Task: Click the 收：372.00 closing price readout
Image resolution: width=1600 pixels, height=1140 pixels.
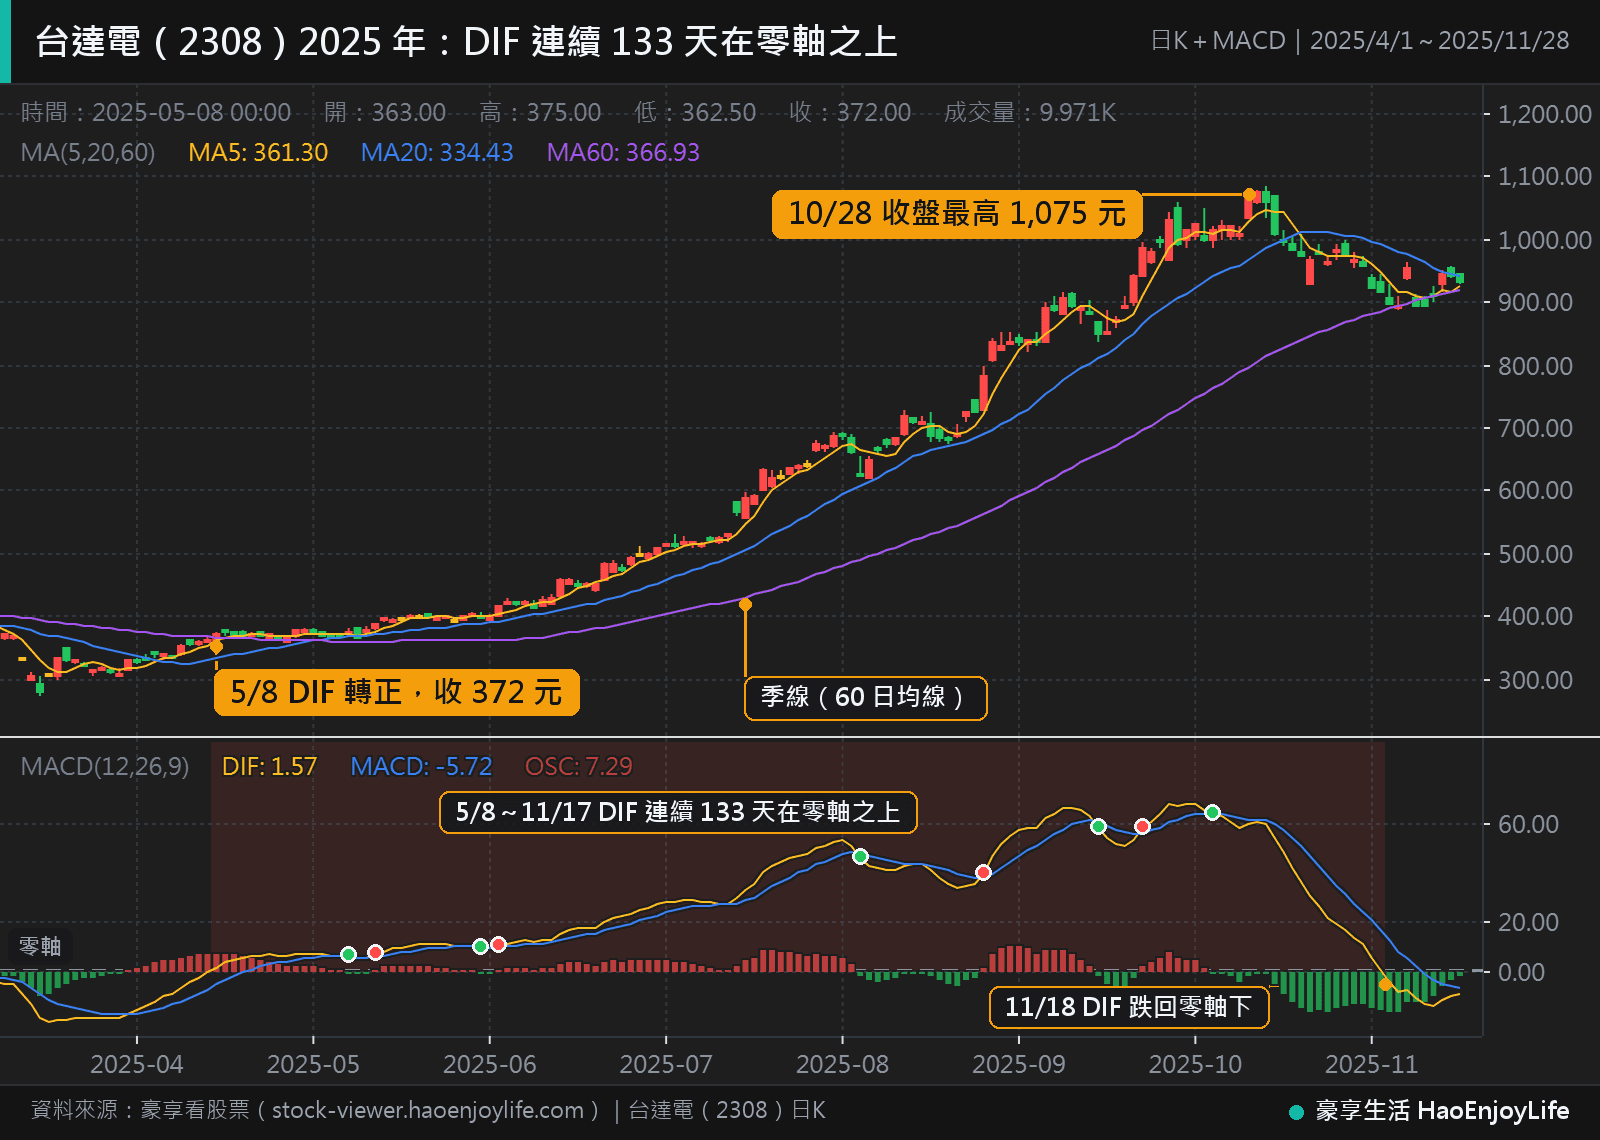Action: 850,112
